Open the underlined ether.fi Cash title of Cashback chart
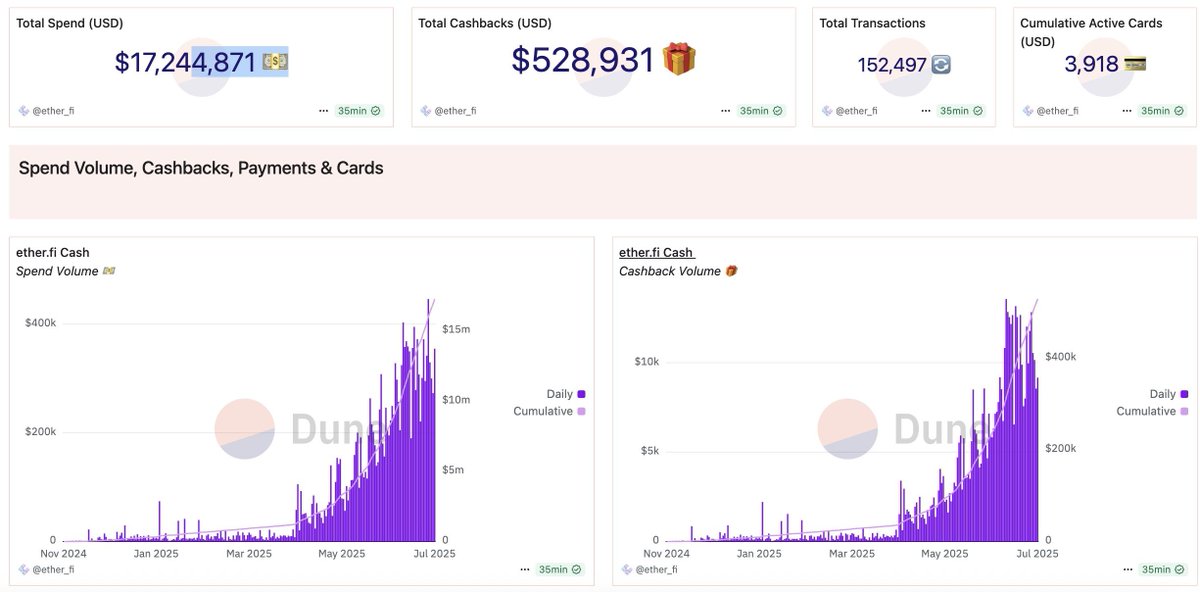This screenshot has height=592, width=1200. [656, 253]
